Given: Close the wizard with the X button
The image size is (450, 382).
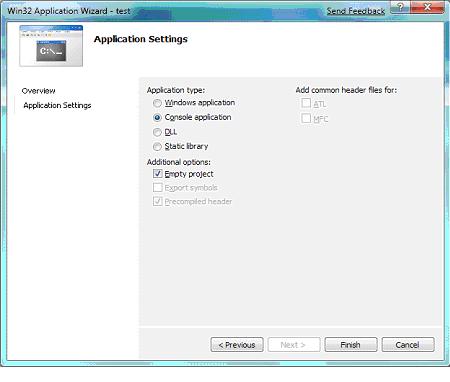Looking at the screenshot, I should point(428,7).
